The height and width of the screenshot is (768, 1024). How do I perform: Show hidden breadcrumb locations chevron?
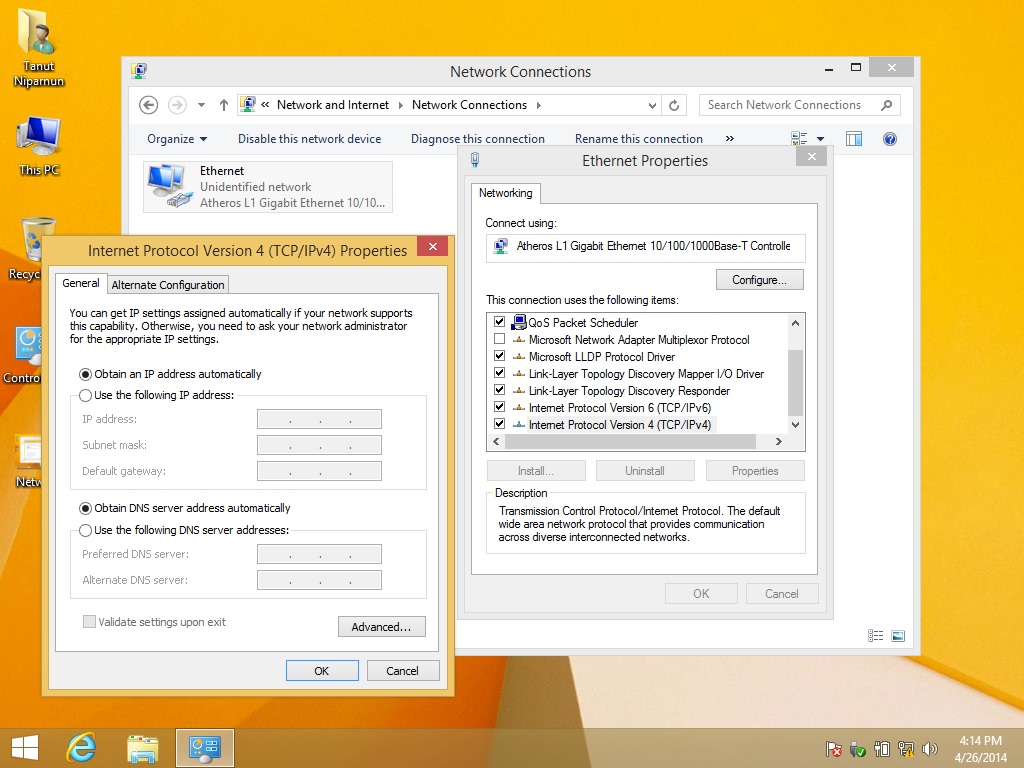pyautogui.click(x=265, y=104)
